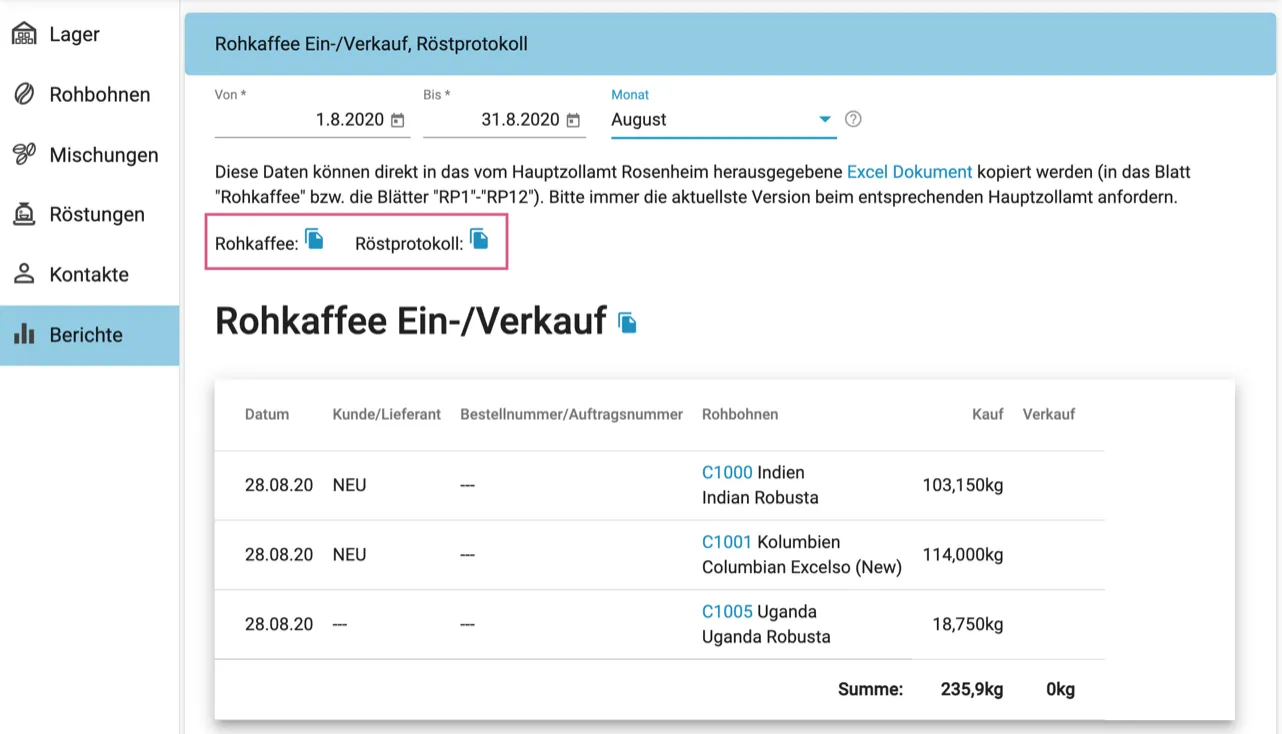Copy Röstprotokoll data to clipboard

(x=479, y=239)
